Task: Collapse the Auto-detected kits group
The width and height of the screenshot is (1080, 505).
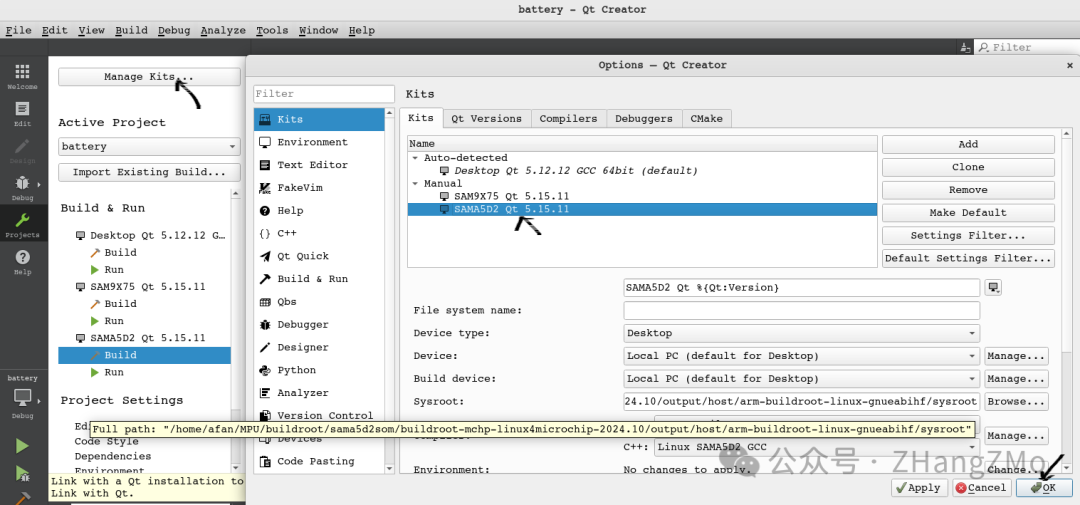Action: tap(415, 158)
